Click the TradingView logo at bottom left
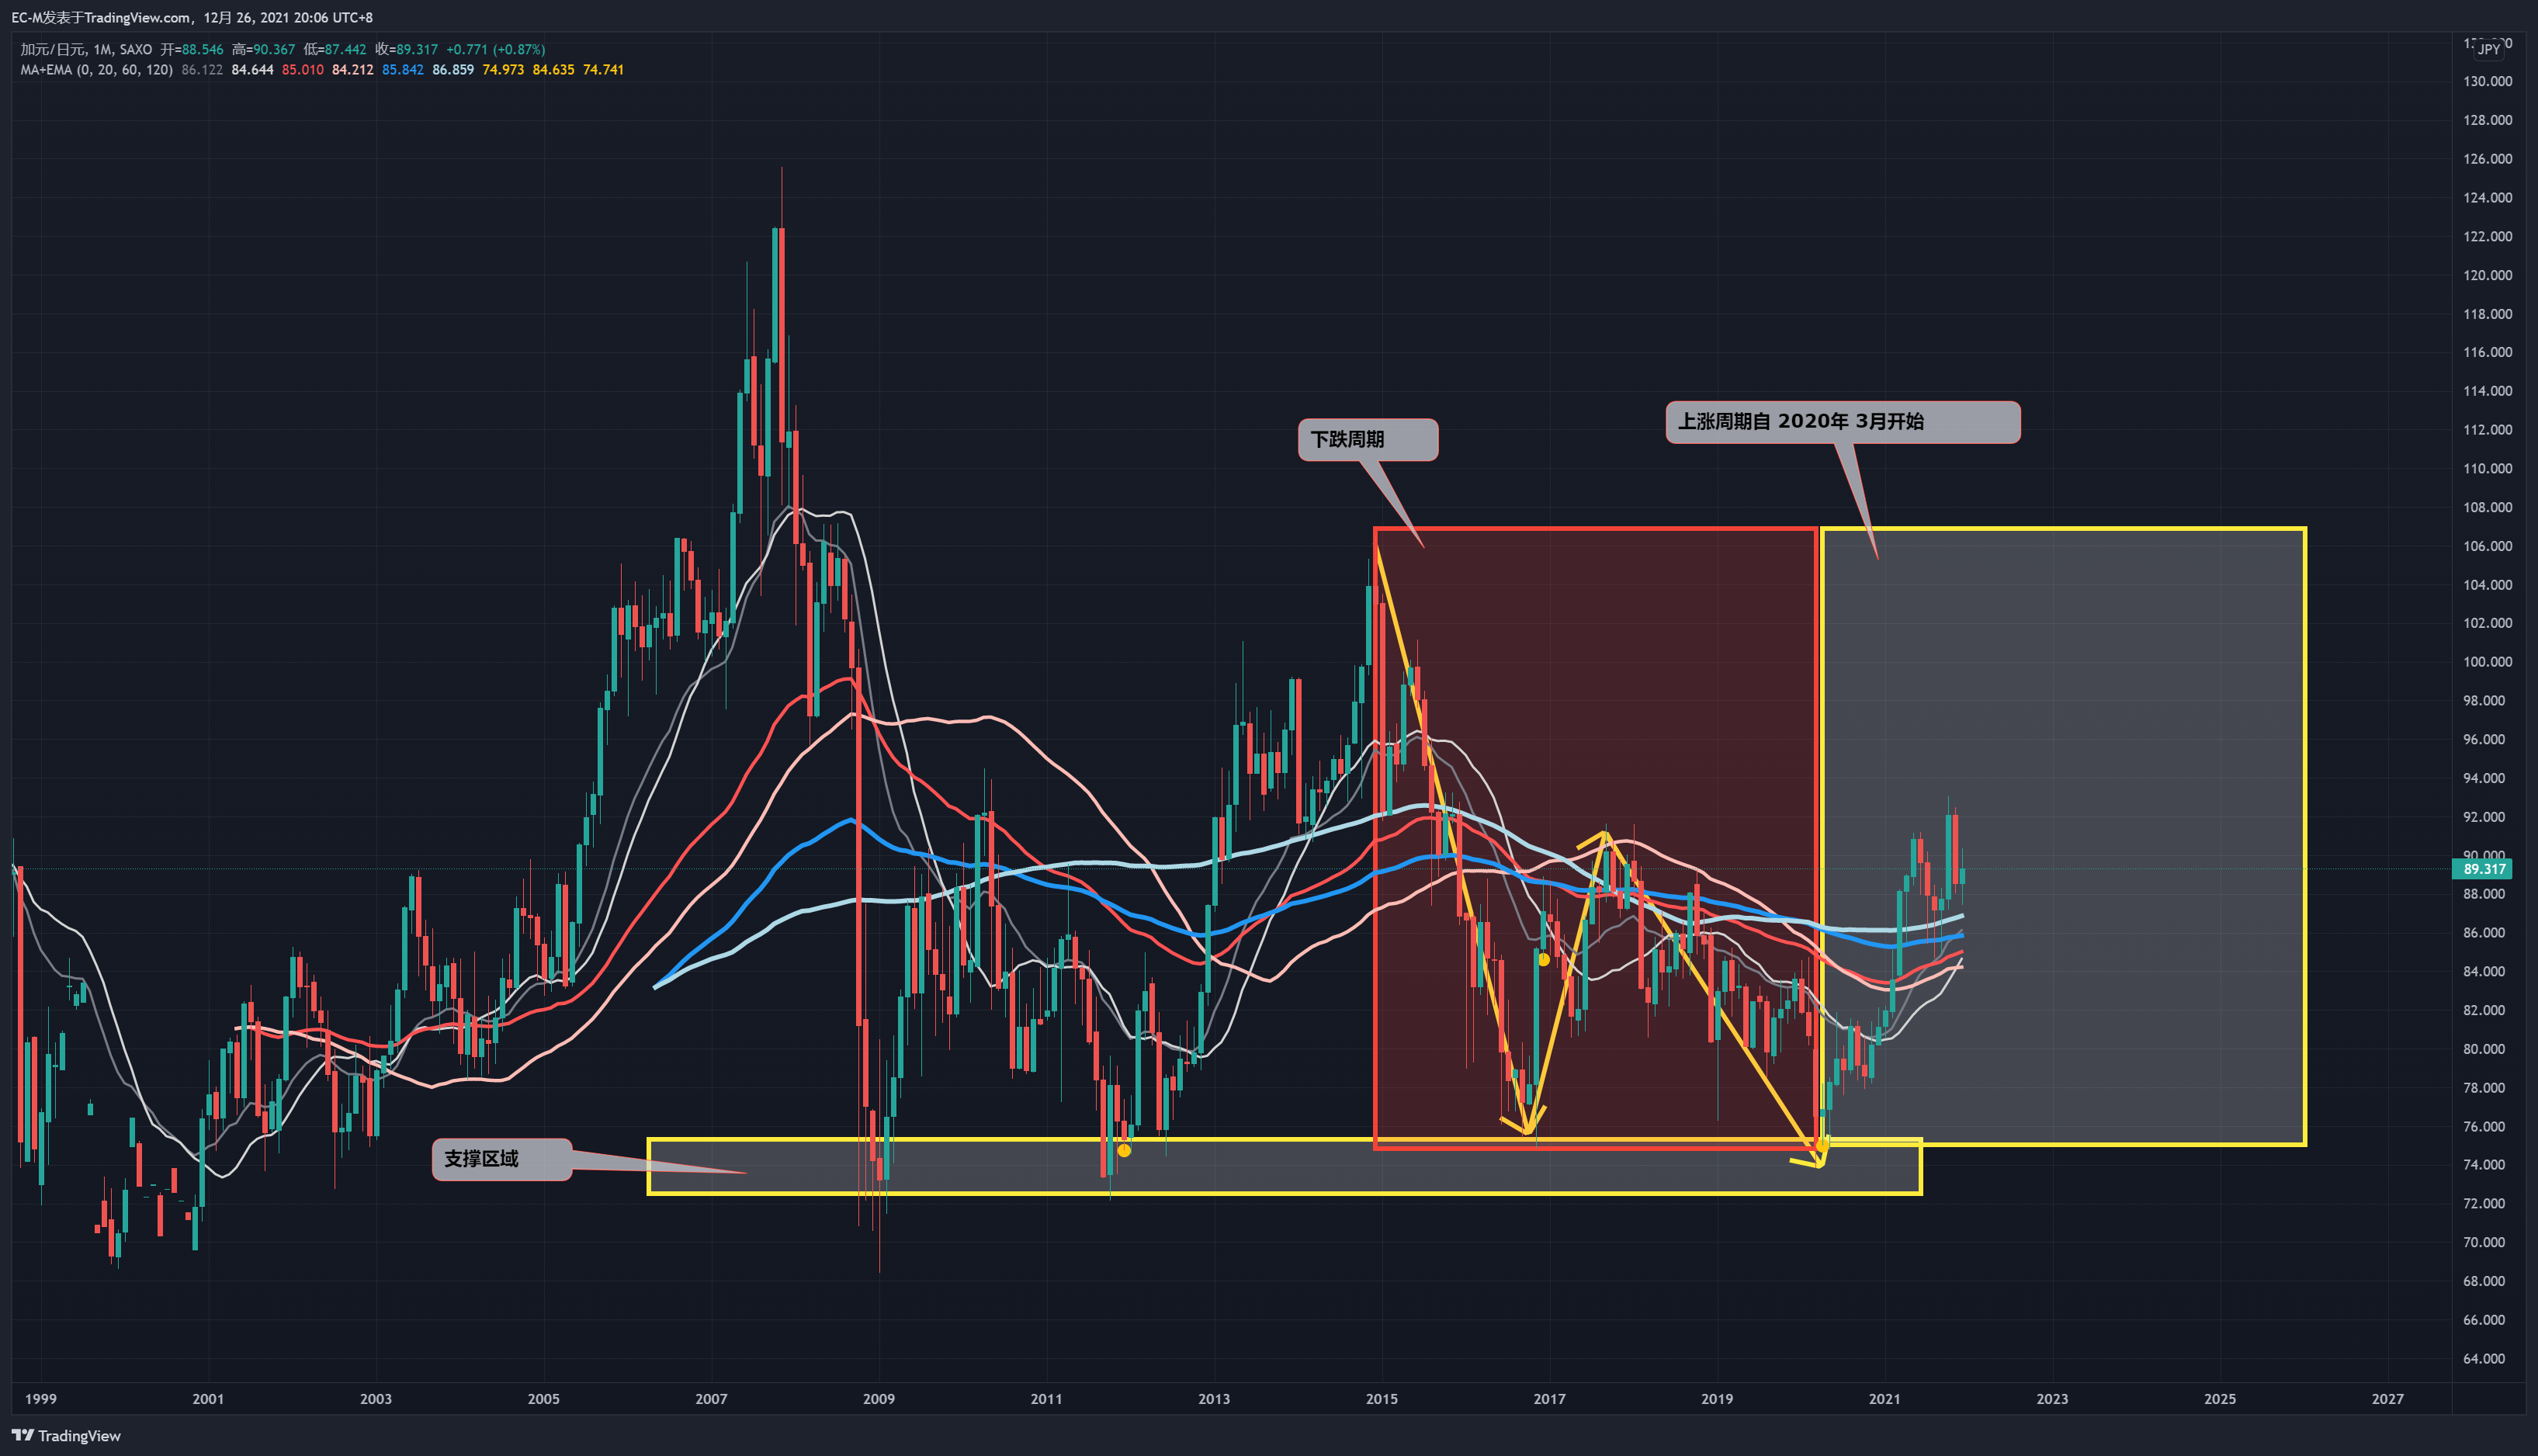Screen dimensions: 2538x1456 pyautogui.click(x=66, y=1436)
